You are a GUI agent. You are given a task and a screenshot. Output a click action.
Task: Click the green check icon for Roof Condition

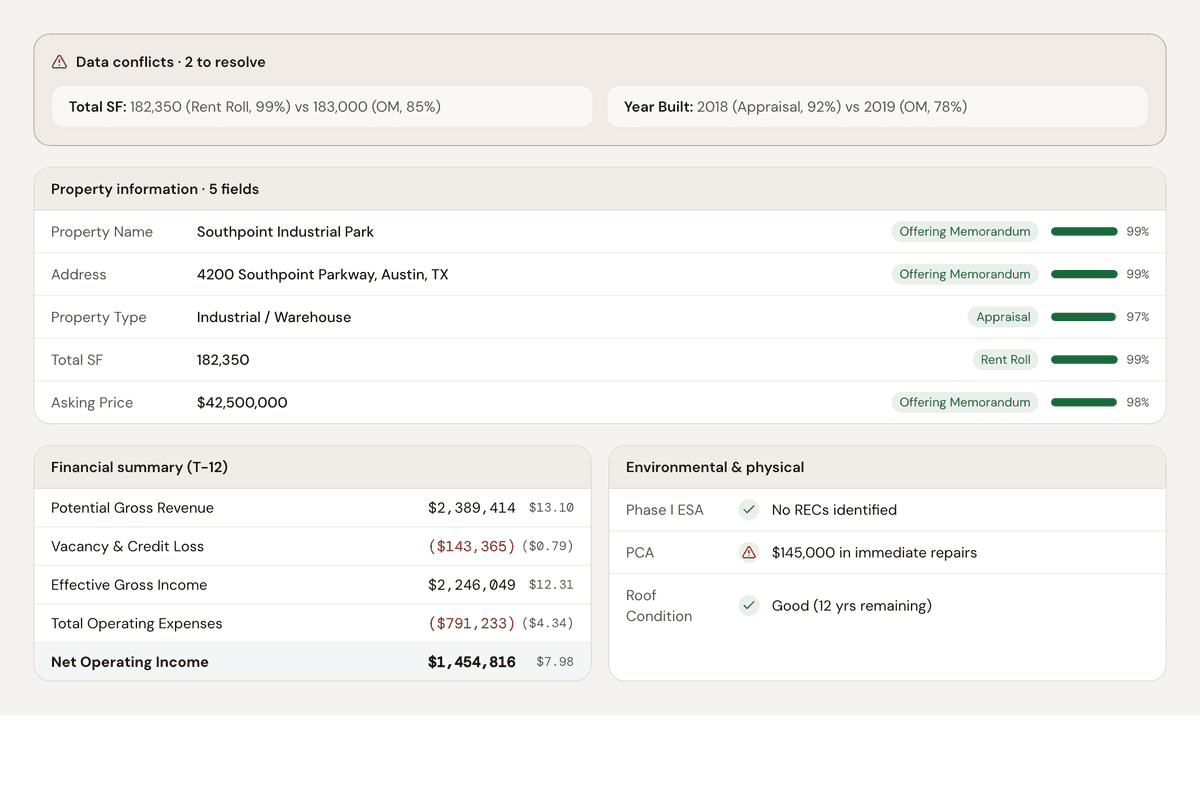point(749,605)
